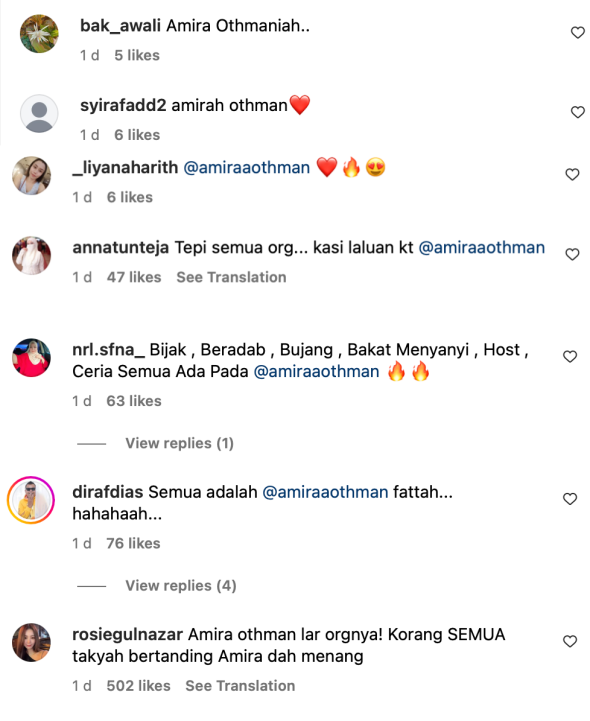
Task: Tap the heart on _liyanaharith's comment
Action: pos(572,175)
